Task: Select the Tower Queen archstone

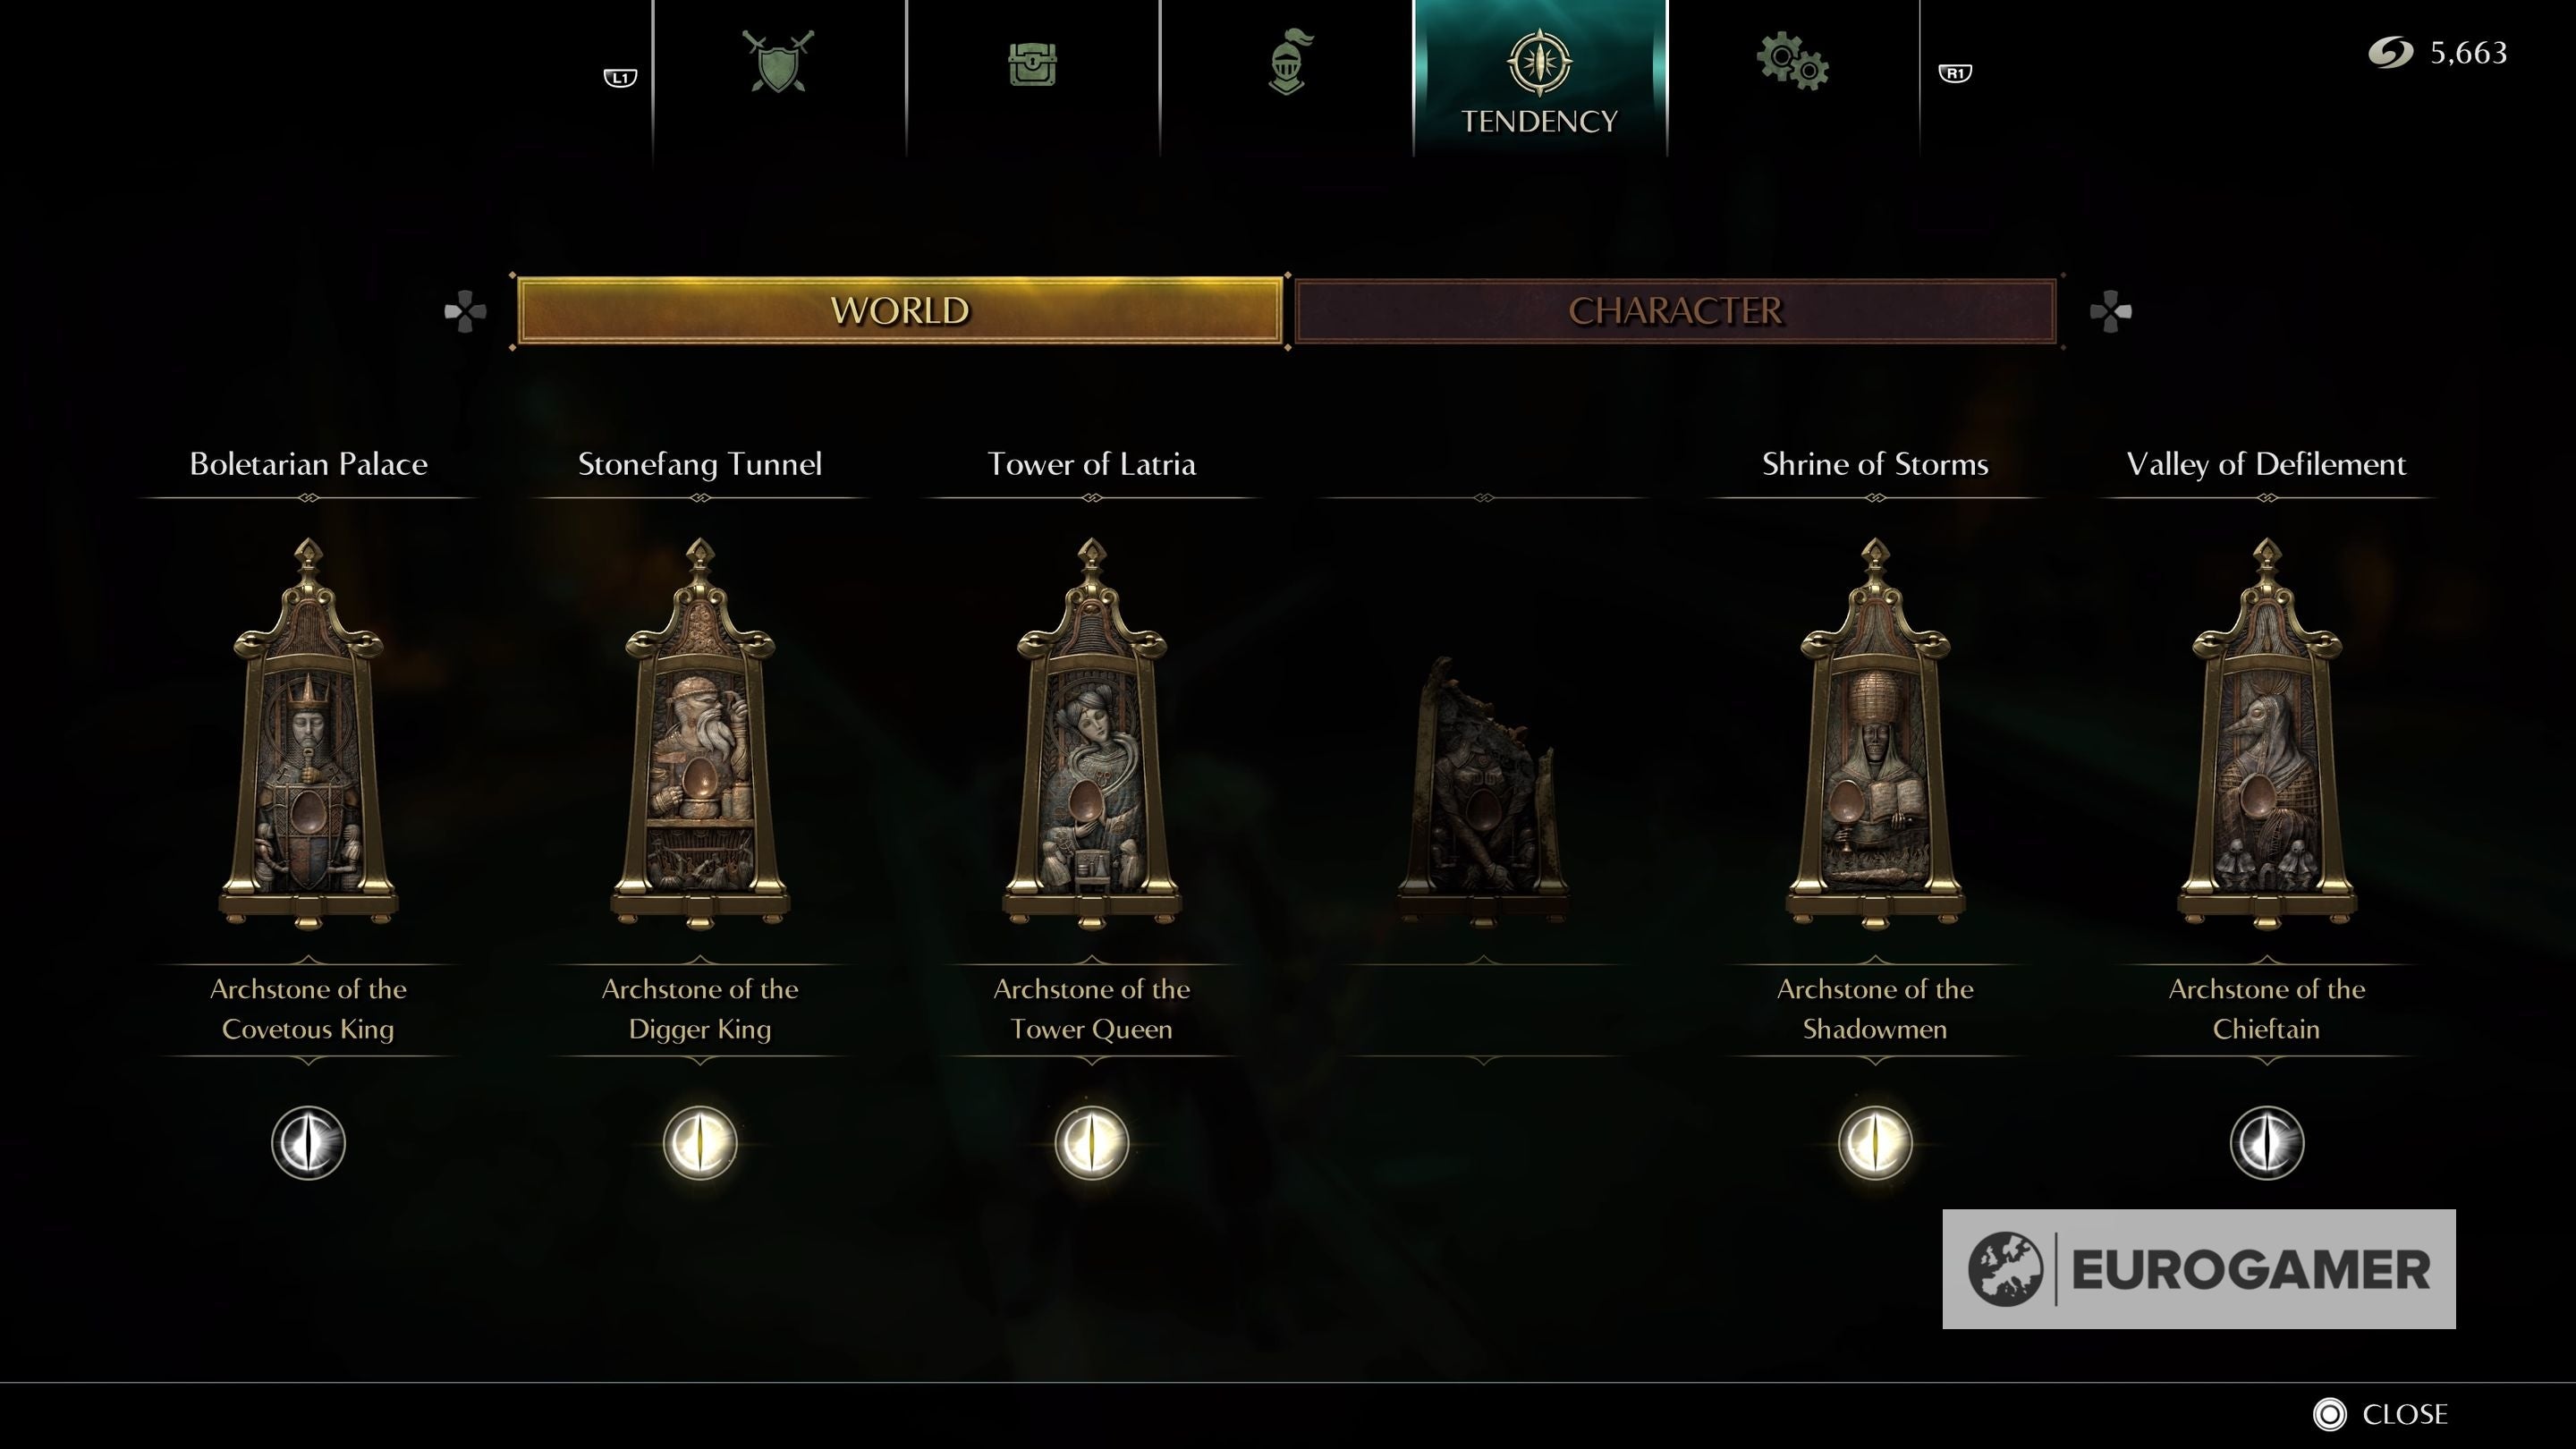Action: tap(1092, 733)
